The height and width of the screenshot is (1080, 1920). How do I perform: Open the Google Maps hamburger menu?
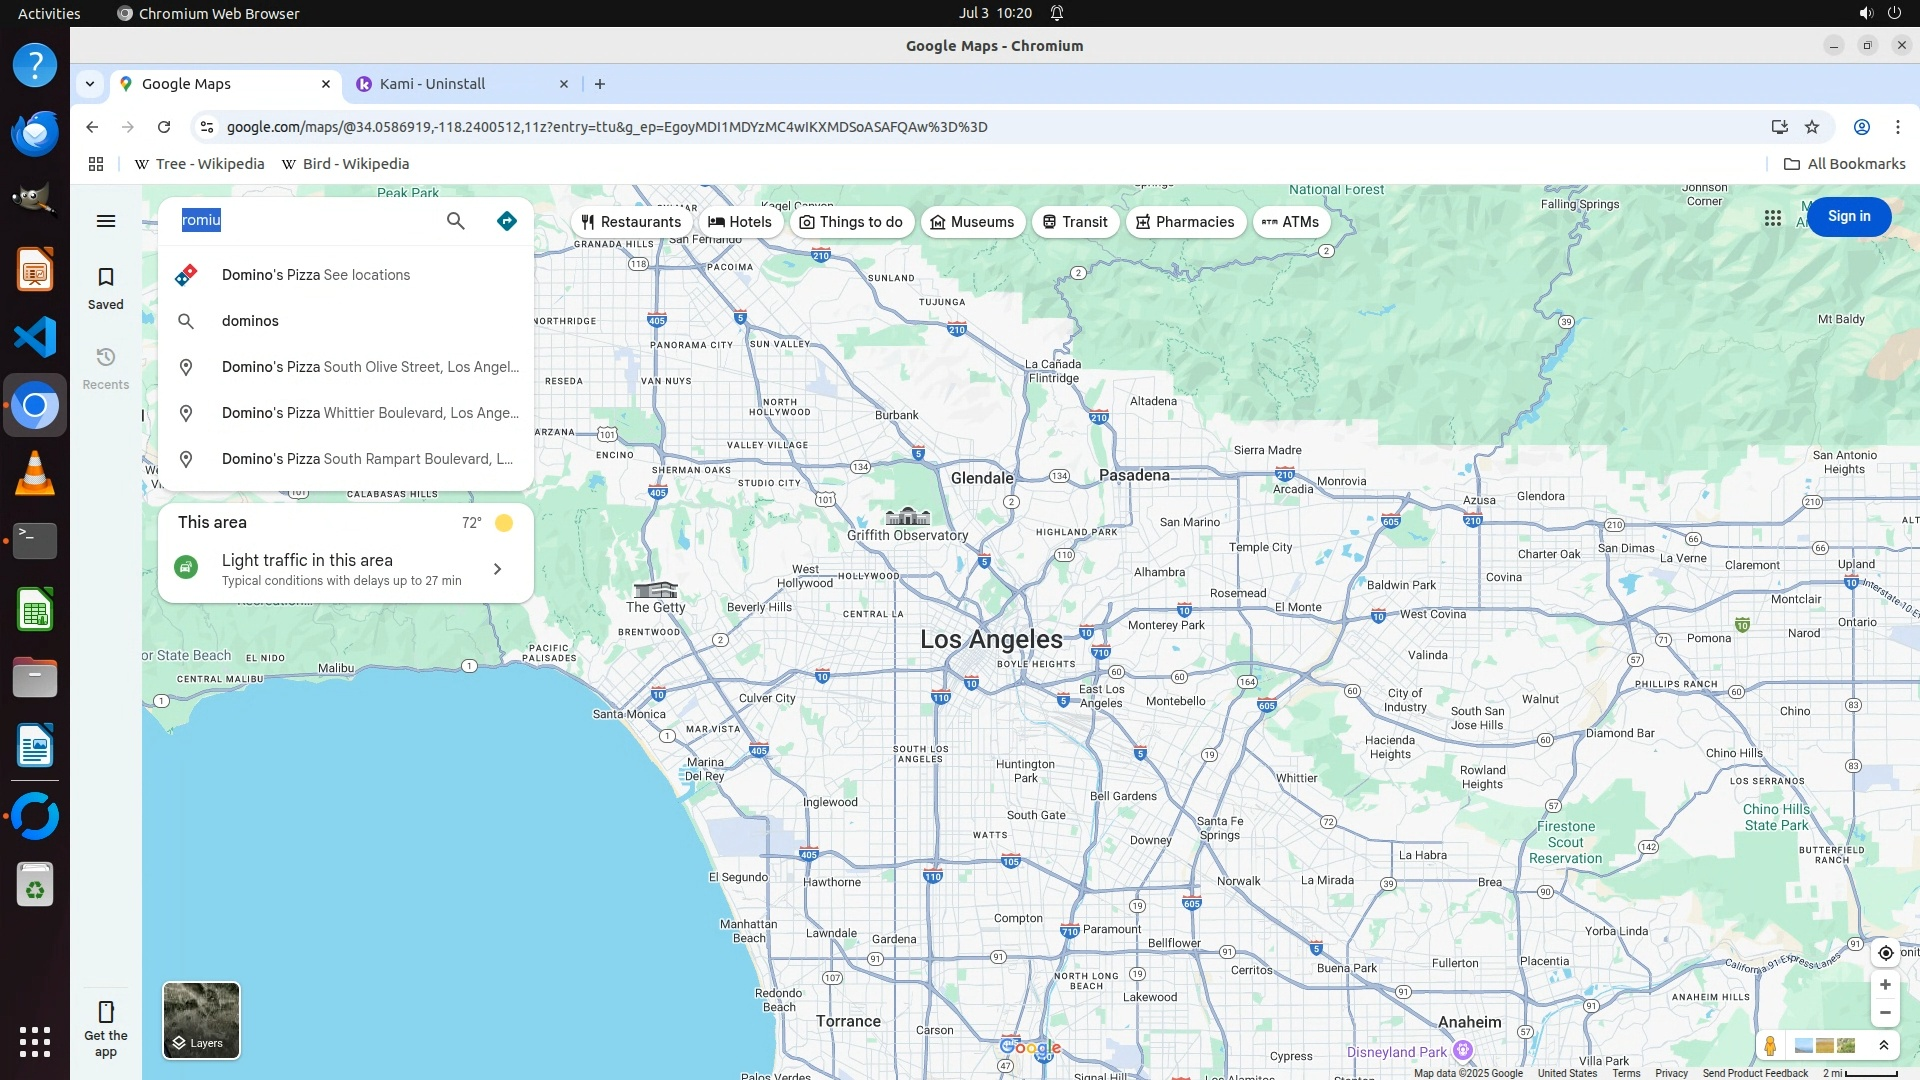tap(106, 221)
